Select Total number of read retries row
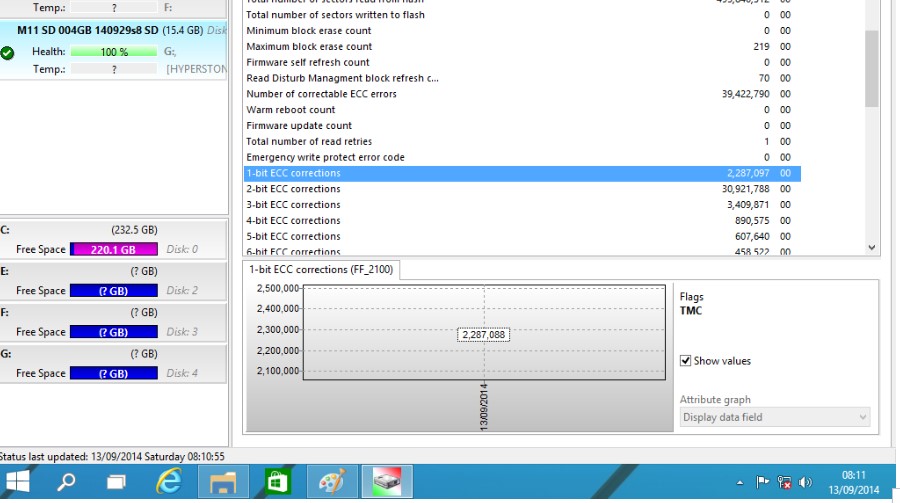This screenshot has width=900, height=503. click(x=522, y=141)
